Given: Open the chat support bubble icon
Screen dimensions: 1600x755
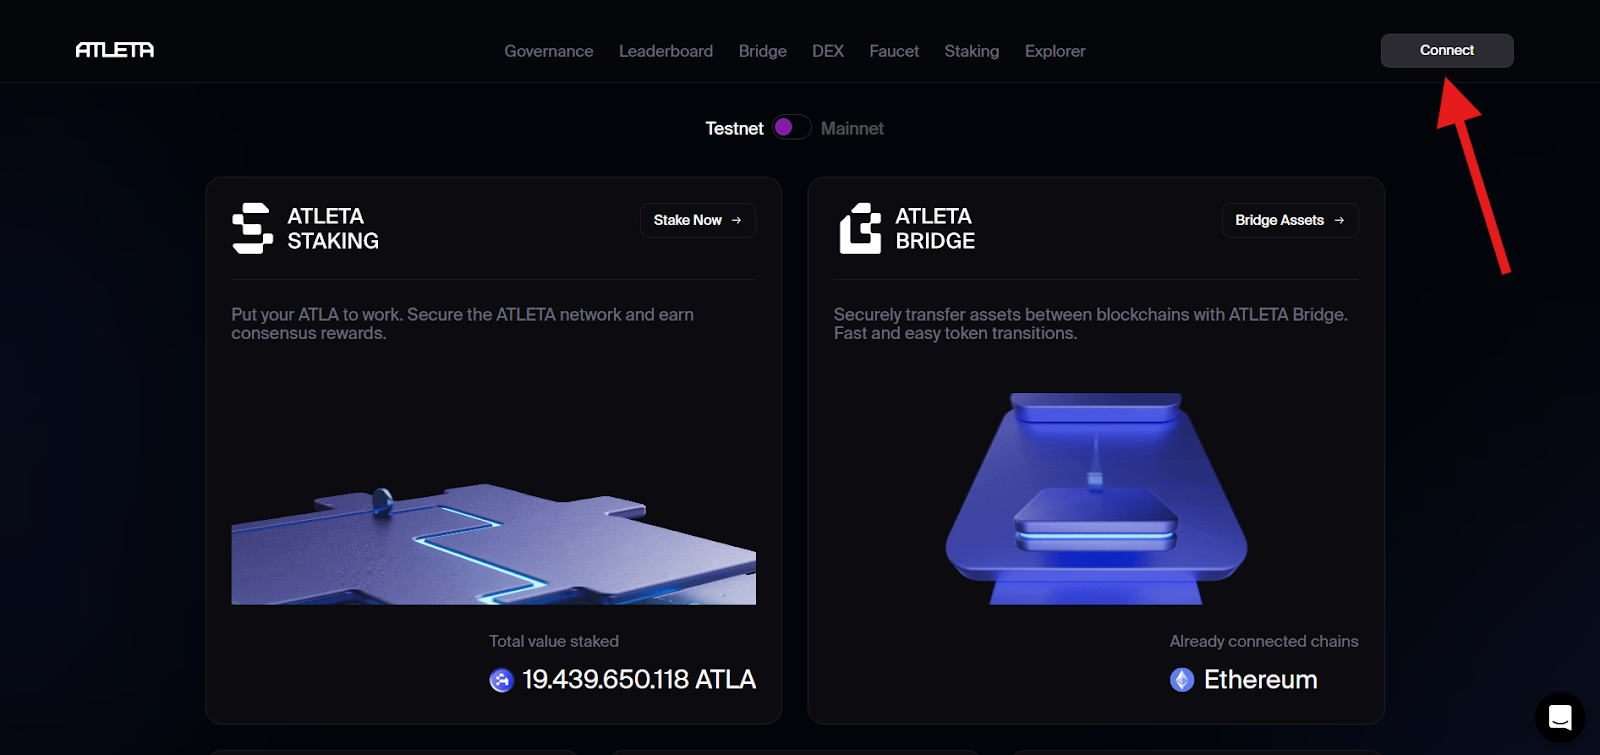Looking at the screenshot, I should [x=1560, y=717].
